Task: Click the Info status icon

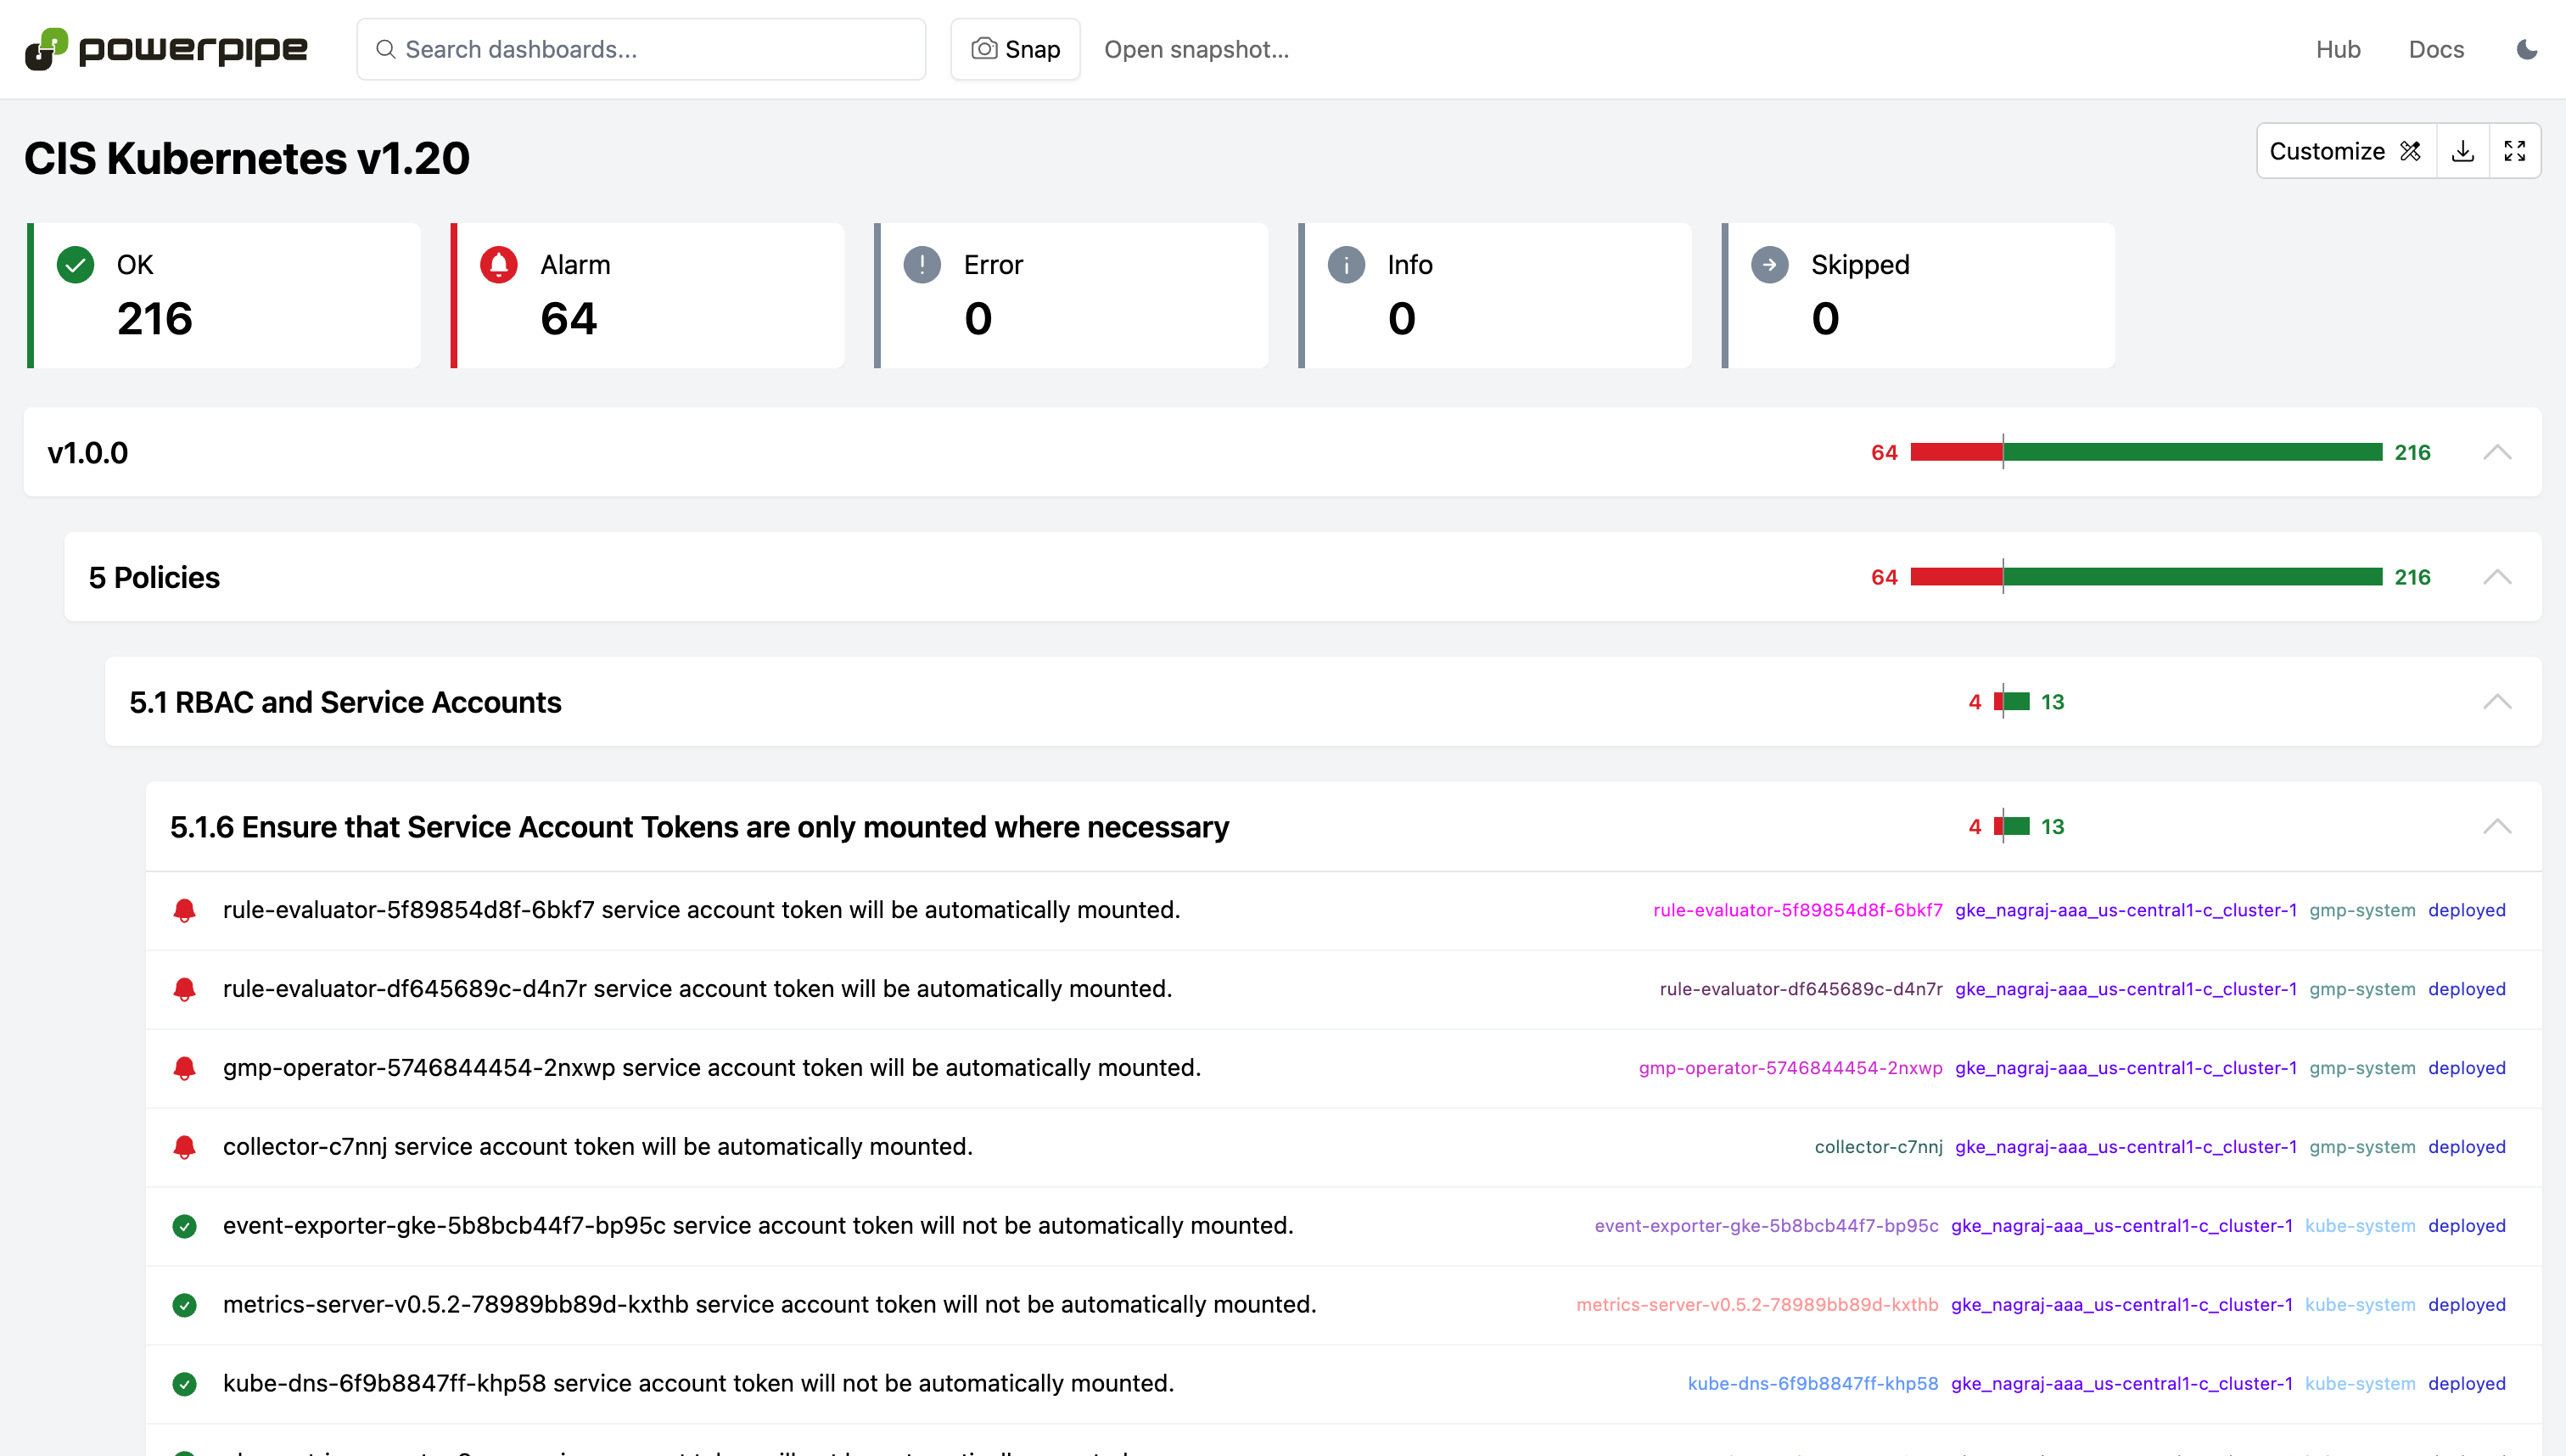Action: [1346, 265]
